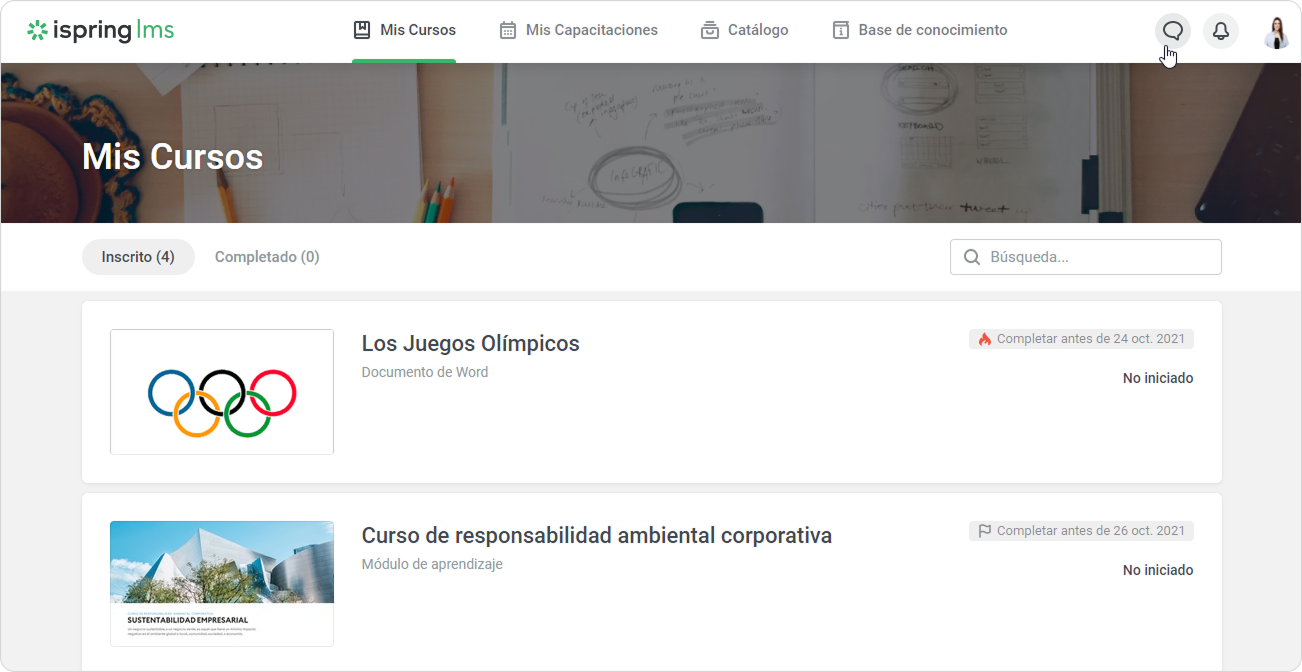Image resolution: width=1302 pixels, height=672 pixels.
Task: Select the Inscrito (4) filter tab
Action: [x=138, y=257]
